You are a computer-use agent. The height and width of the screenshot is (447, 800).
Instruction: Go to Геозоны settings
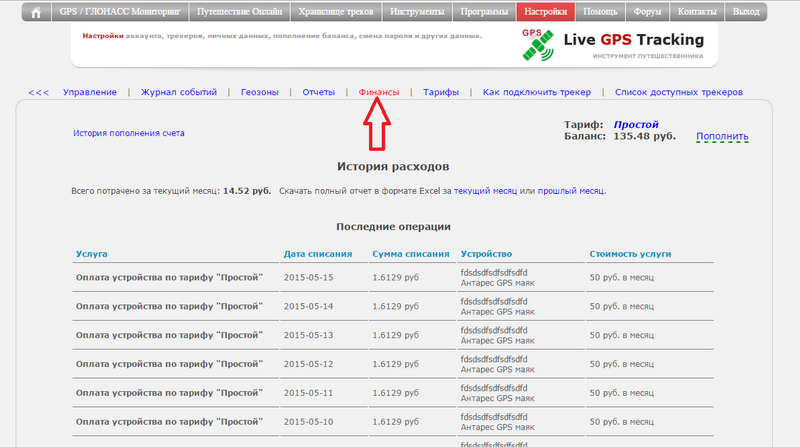click(x=260, y=92)
